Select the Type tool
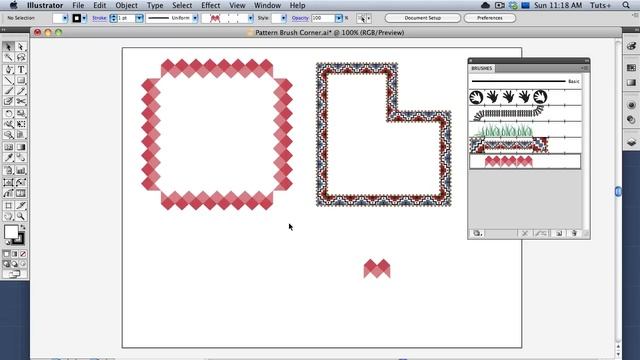640x360 pixels. pyautogui.click(x=21, y=69)
